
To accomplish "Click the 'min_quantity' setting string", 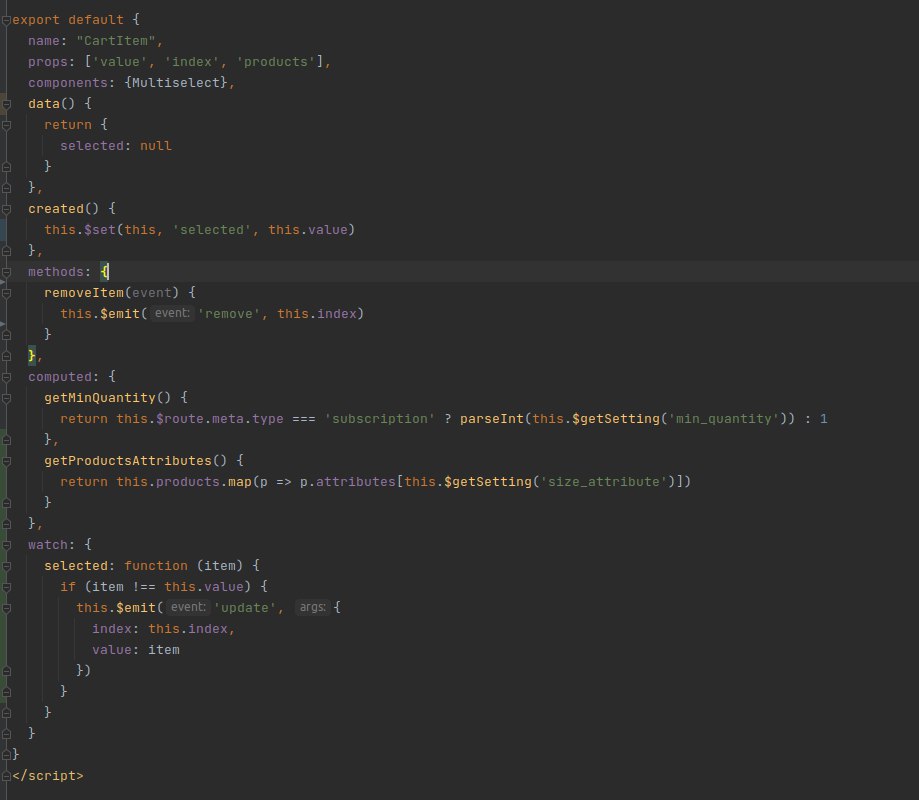I will point(724,418).
